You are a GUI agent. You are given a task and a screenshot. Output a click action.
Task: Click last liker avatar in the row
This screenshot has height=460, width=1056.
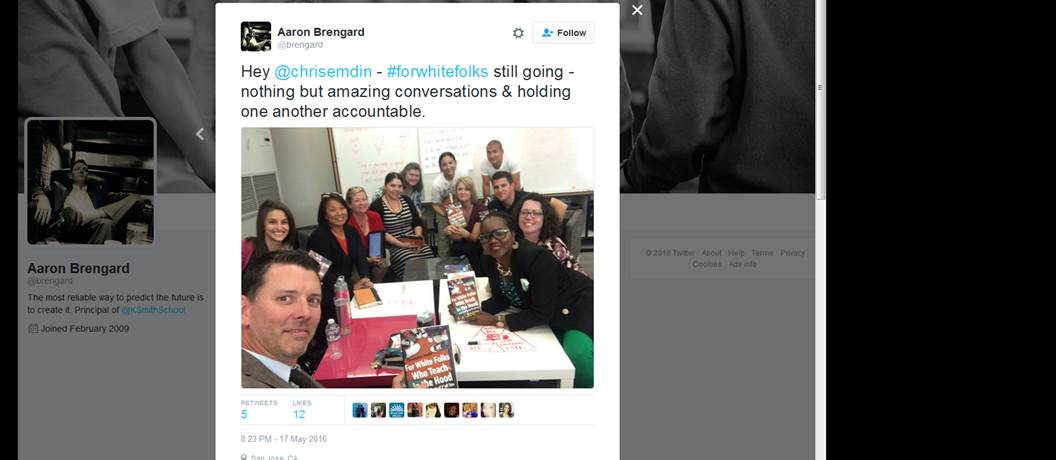506,410
